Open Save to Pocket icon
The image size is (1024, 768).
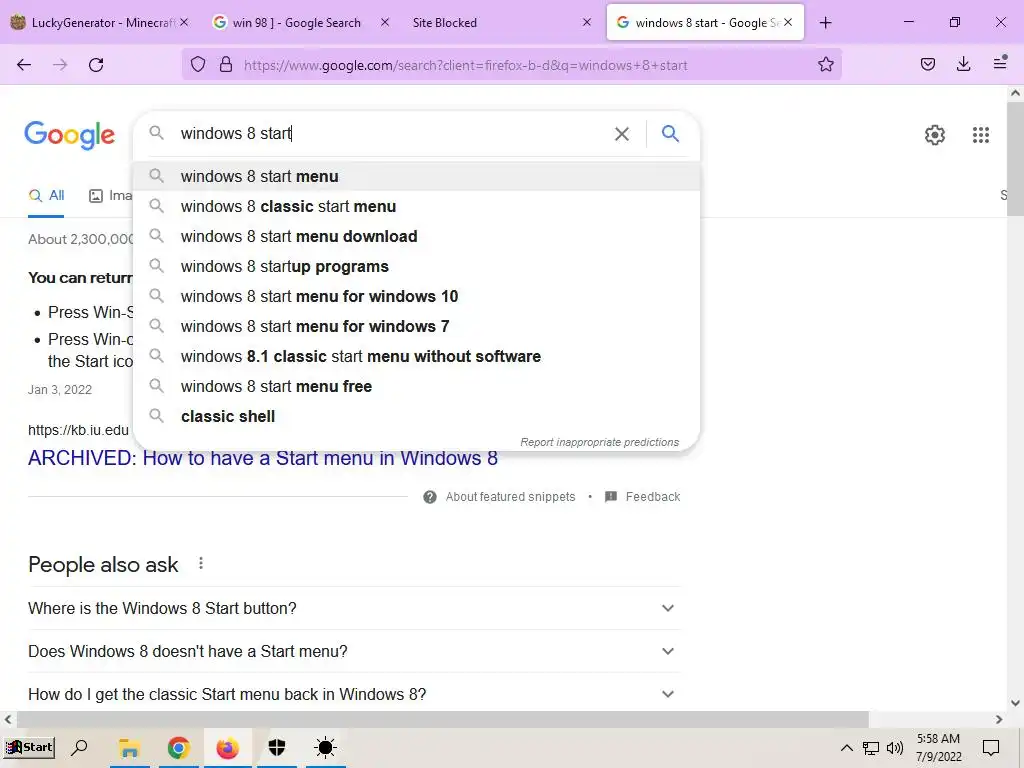click(927, 64)
